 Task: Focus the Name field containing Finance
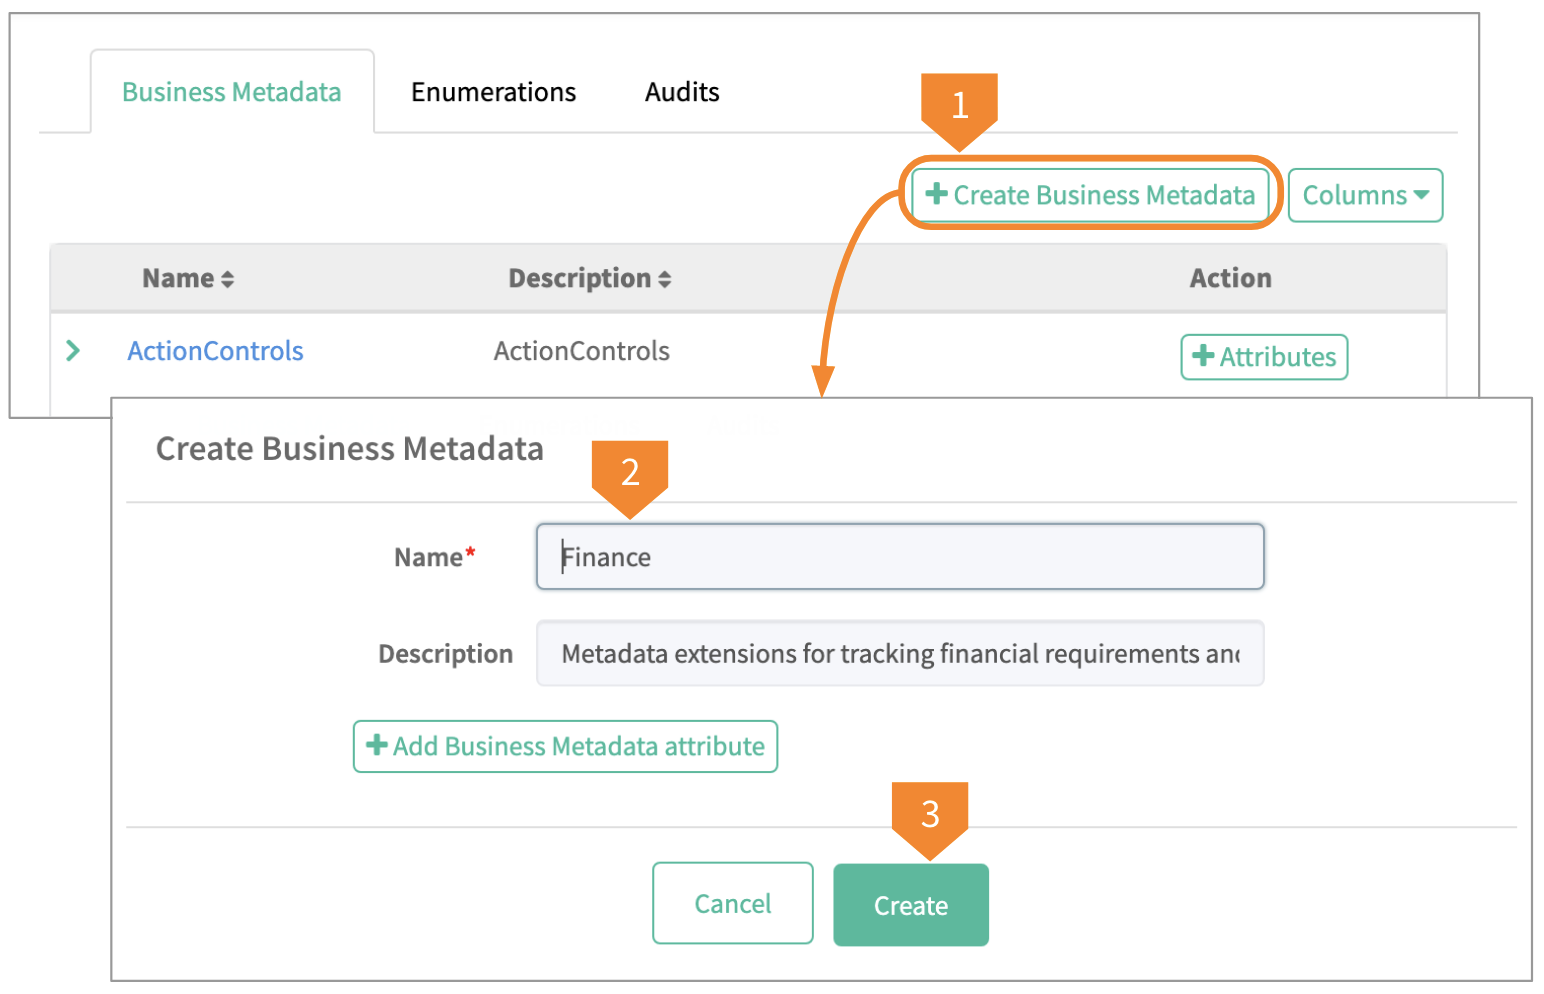(900, 557)
